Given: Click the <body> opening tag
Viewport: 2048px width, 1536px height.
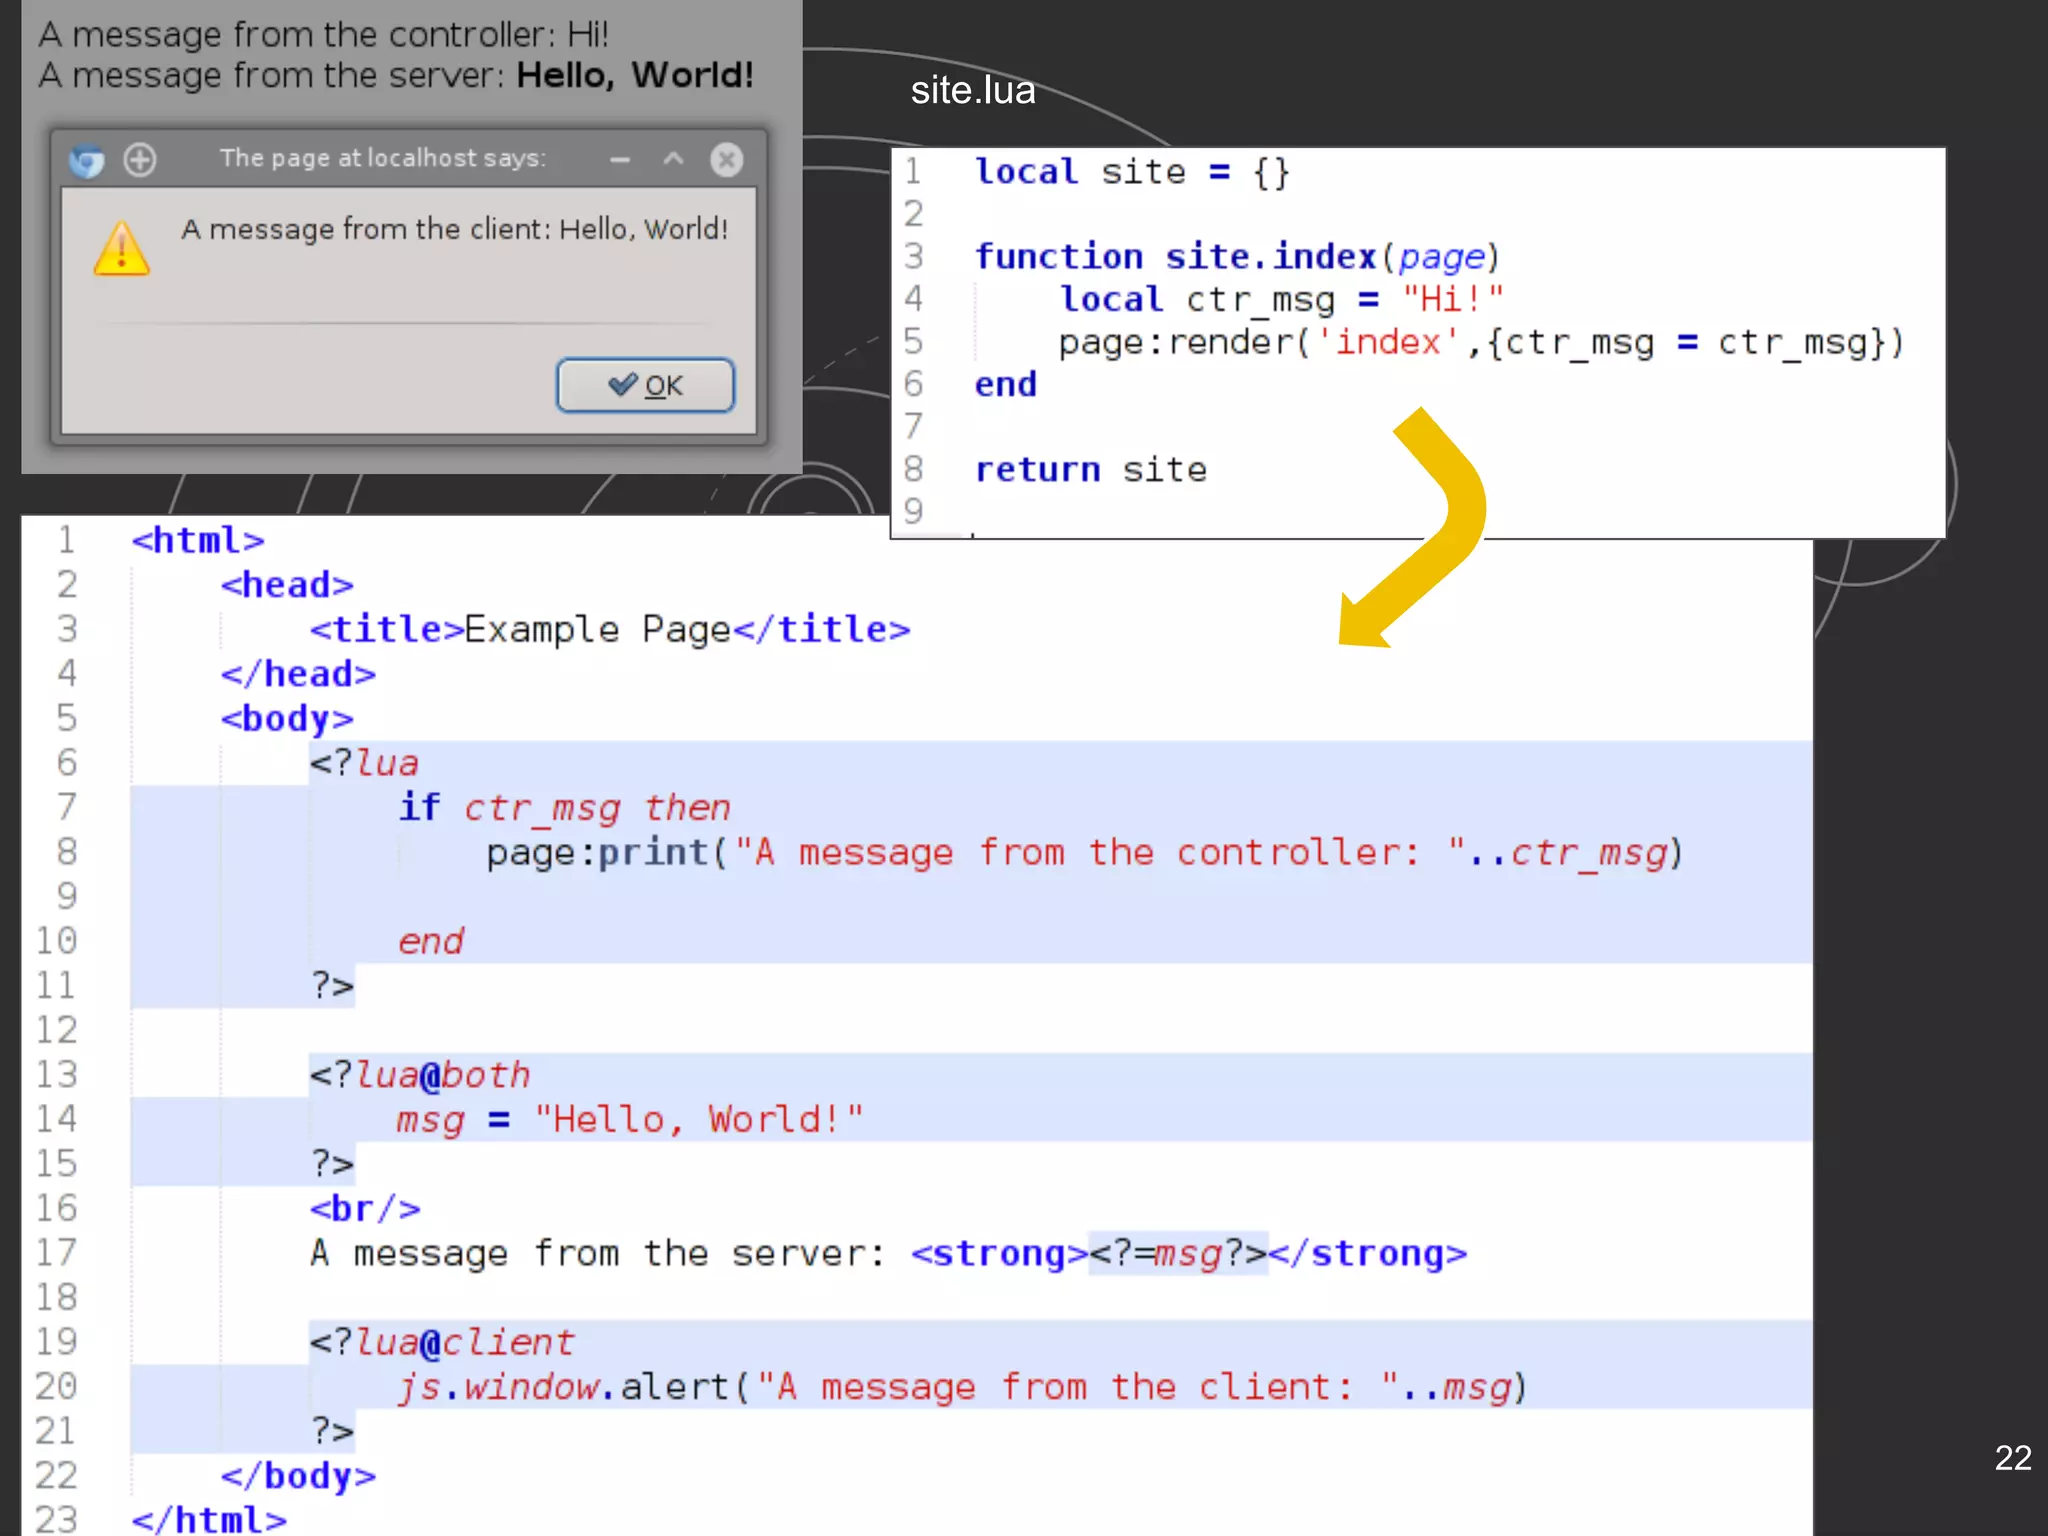Looking at the screenshot, I should 287,718.
